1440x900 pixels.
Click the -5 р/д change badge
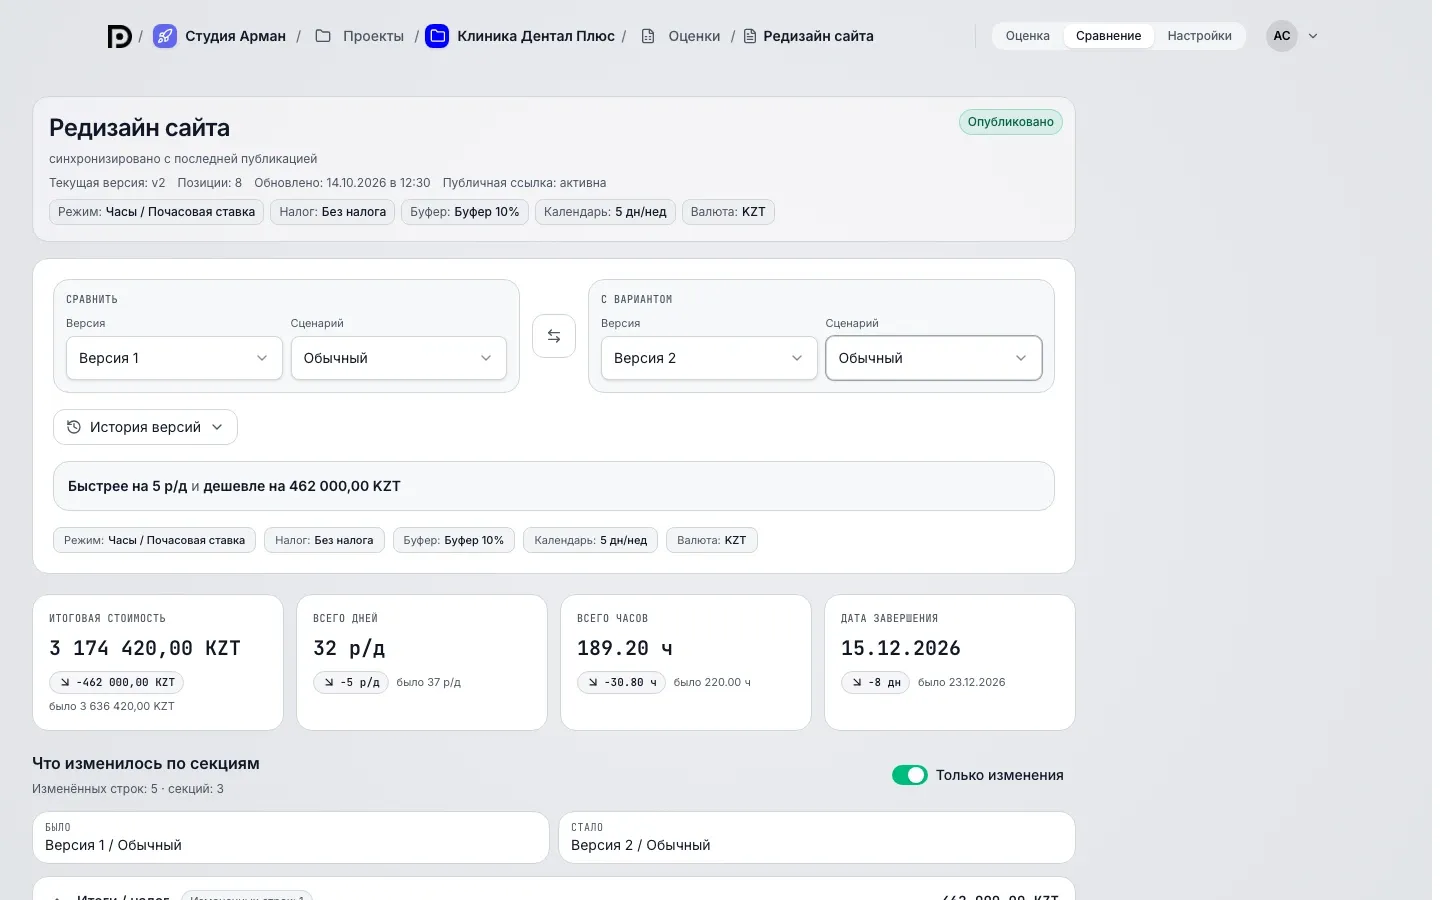point(351,682)
